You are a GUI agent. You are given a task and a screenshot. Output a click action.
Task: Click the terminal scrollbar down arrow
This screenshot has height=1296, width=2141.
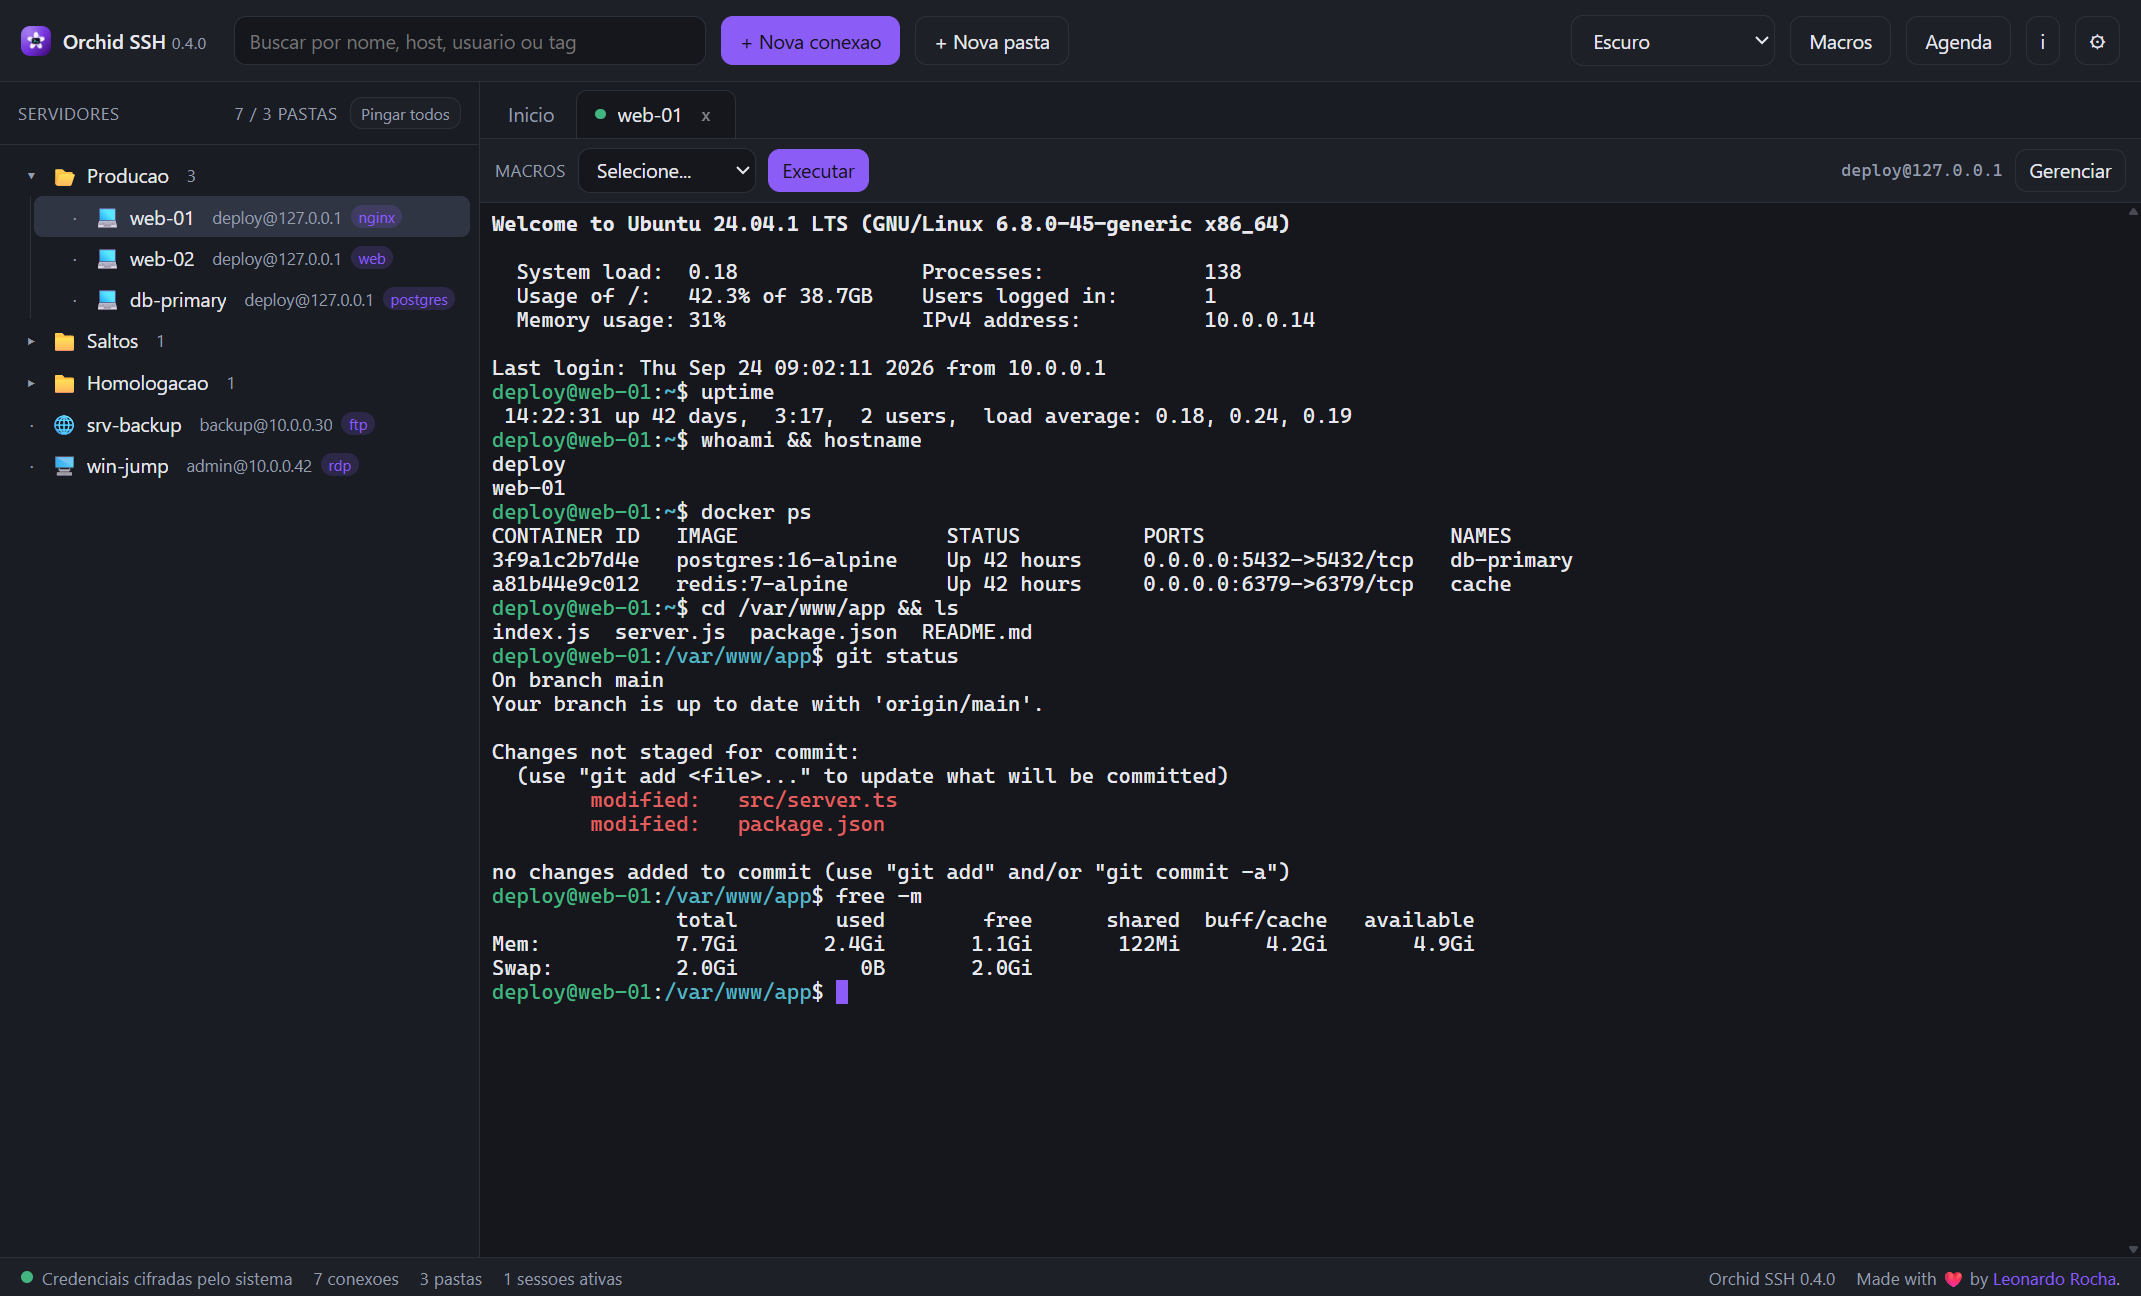coord(2133,1249)
